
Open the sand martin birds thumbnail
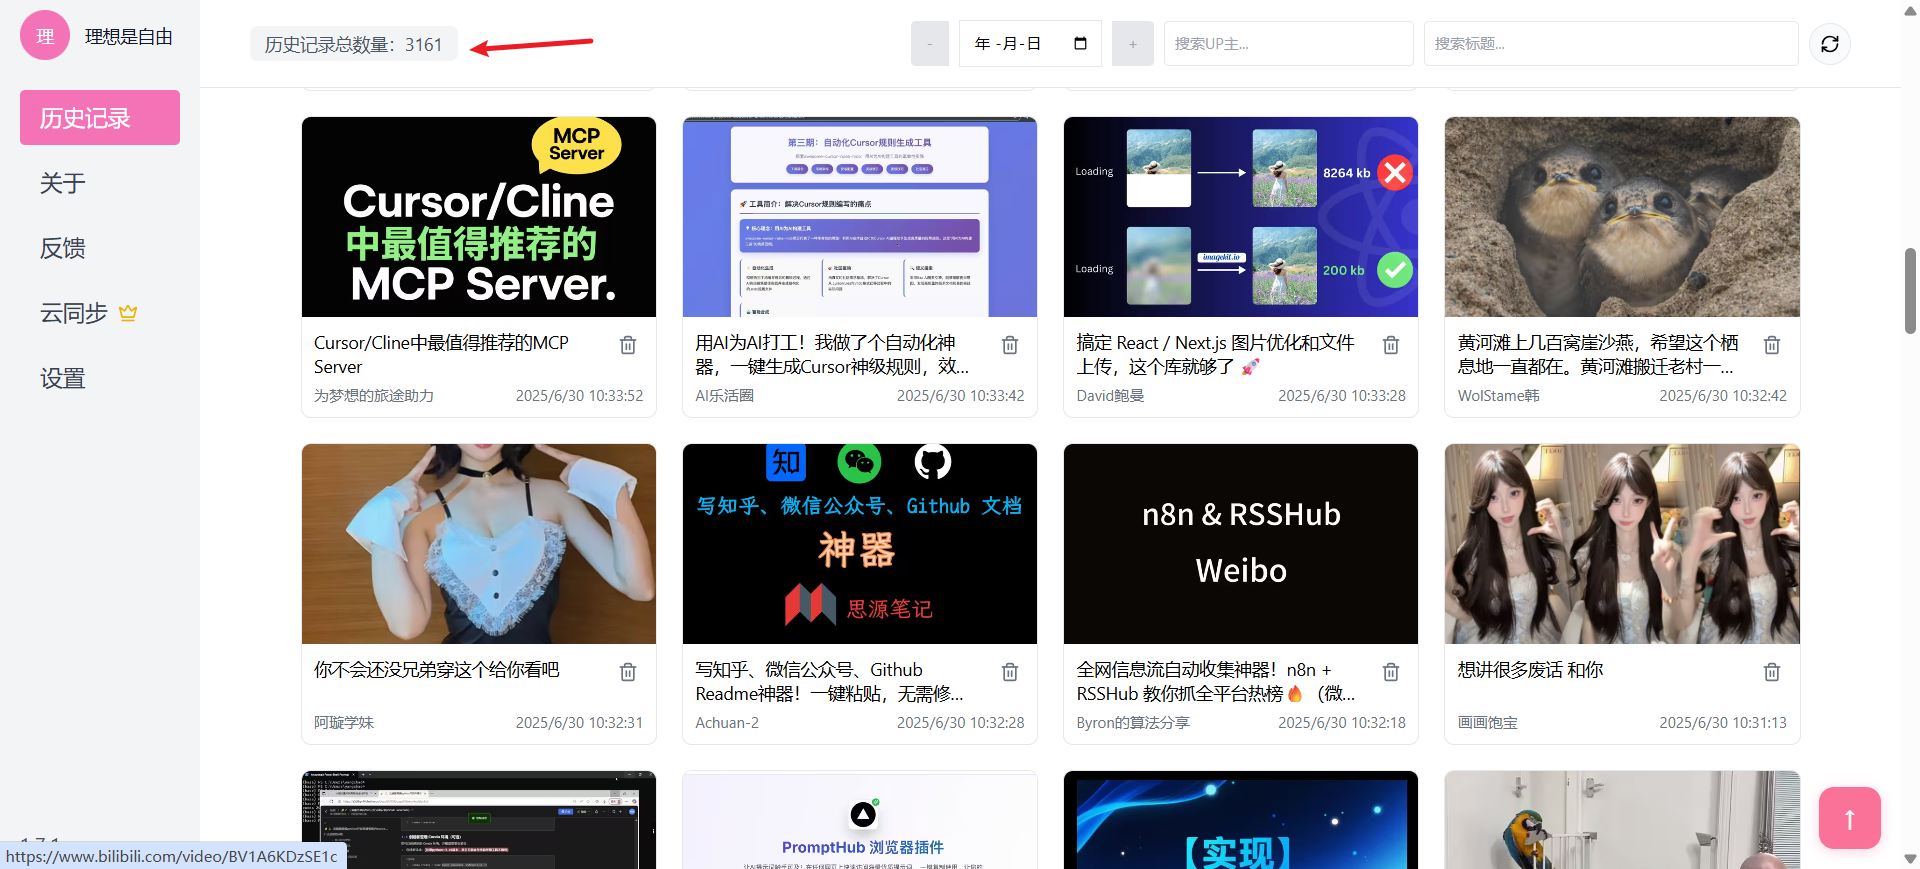tap(1622, 217)
